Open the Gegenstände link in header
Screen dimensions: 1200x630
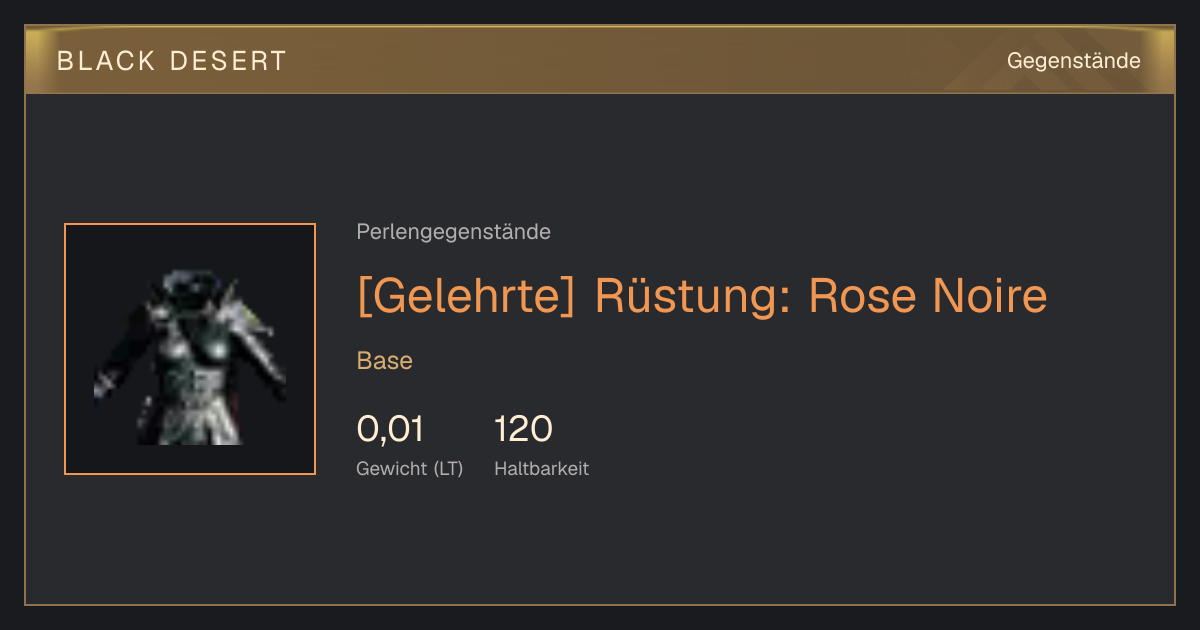(x=1073, y=61)
